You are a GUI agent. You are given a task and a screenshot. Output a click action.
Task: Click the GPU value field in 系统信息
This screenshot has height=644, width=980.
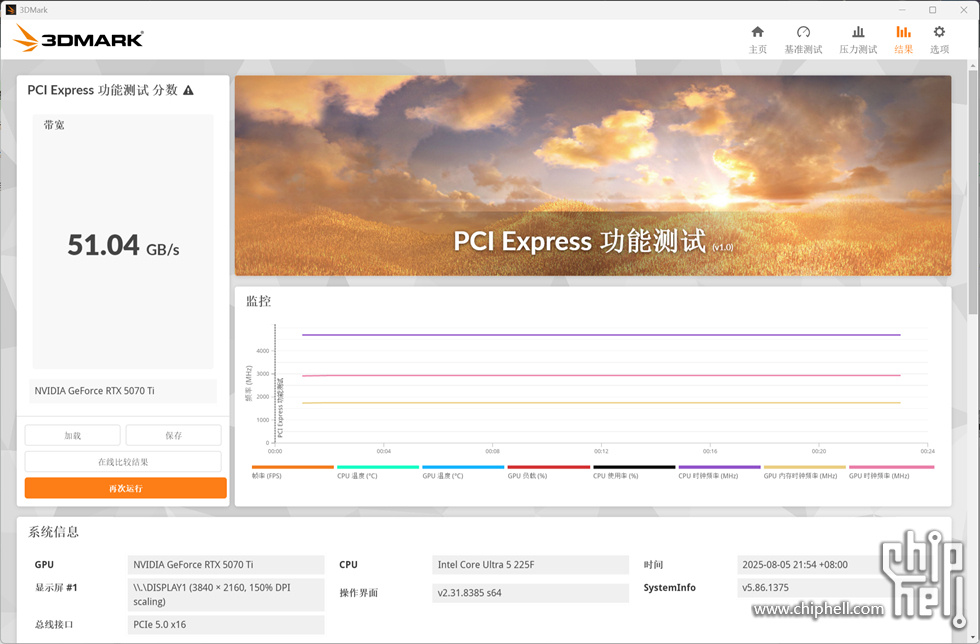(226, 565)
